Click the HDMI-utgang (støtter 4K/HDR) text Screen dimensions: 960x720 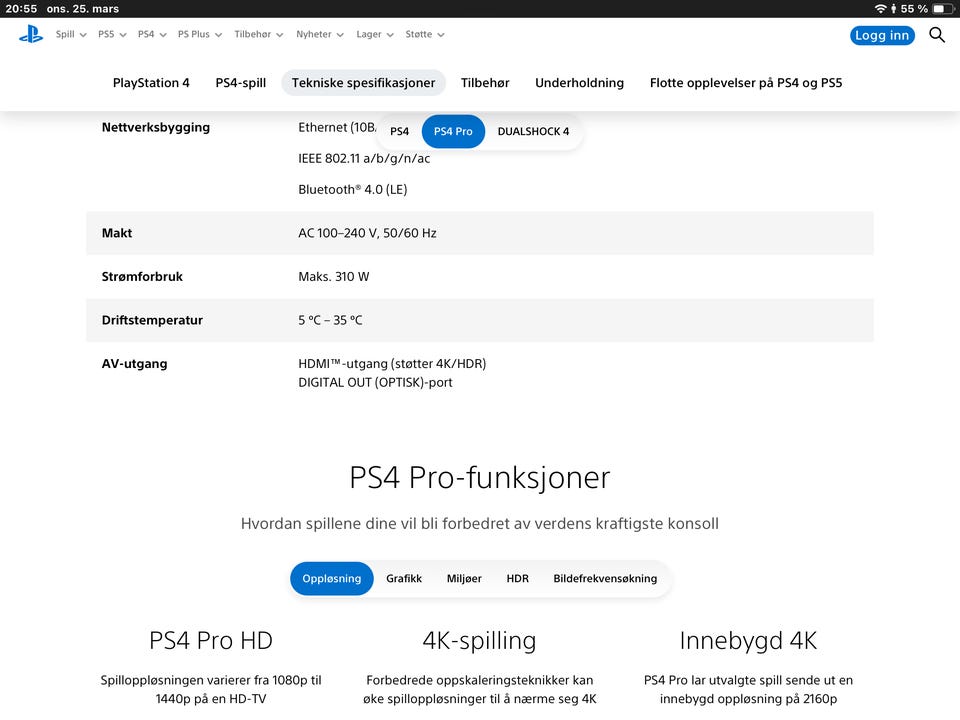[x=392, y=364]
